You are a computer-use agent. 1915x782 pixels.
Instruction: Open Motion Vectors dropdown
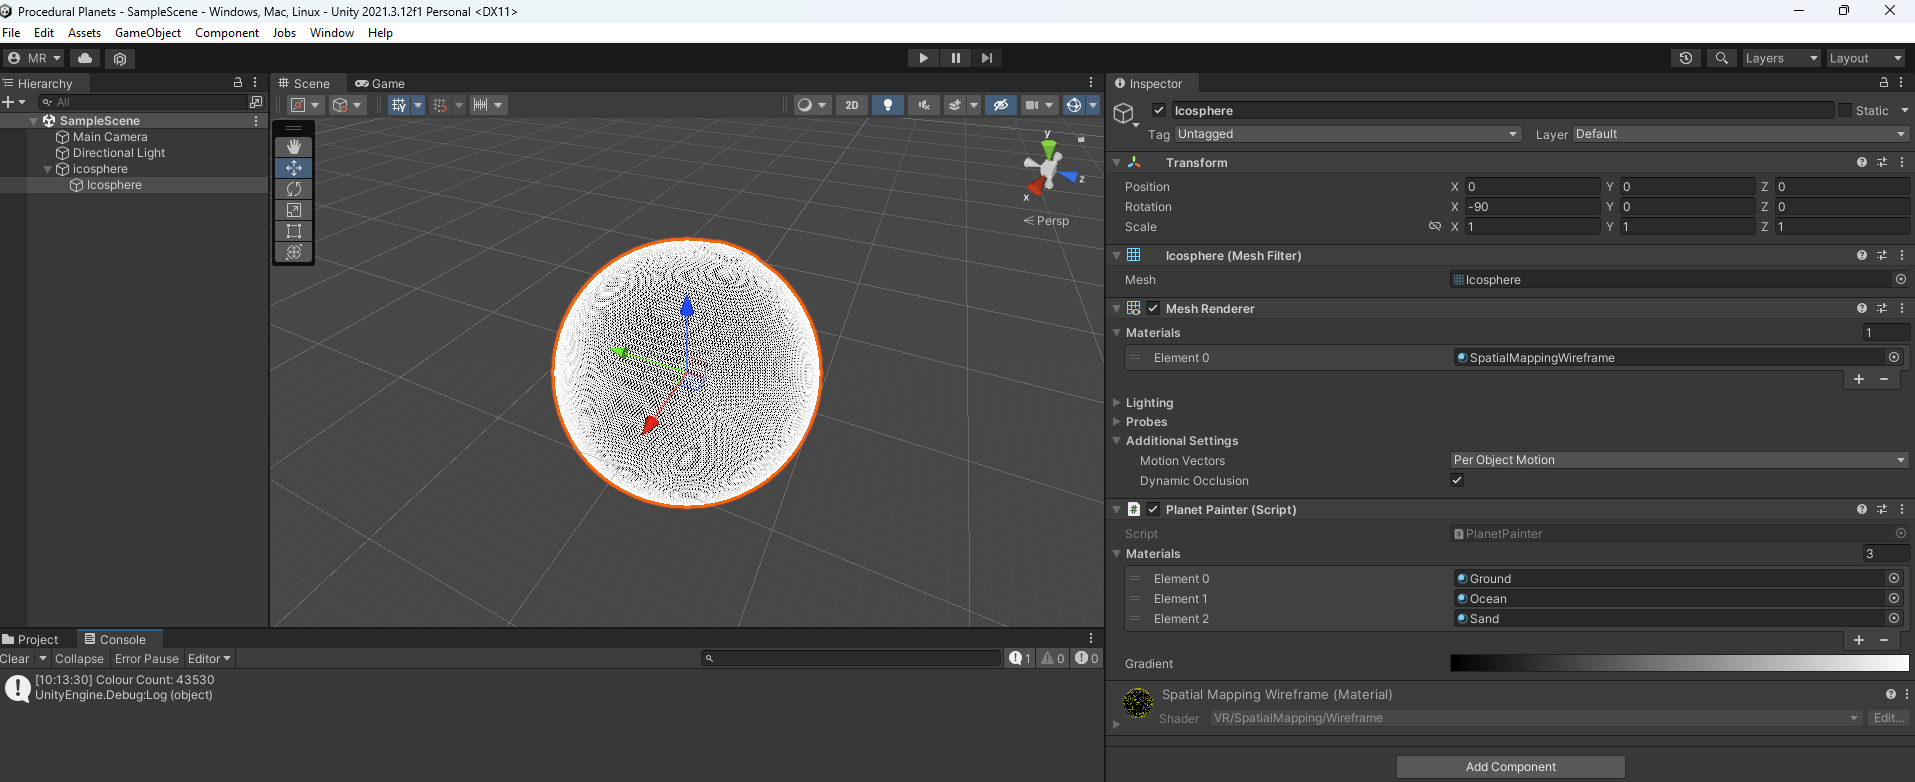pos(1679,460)
